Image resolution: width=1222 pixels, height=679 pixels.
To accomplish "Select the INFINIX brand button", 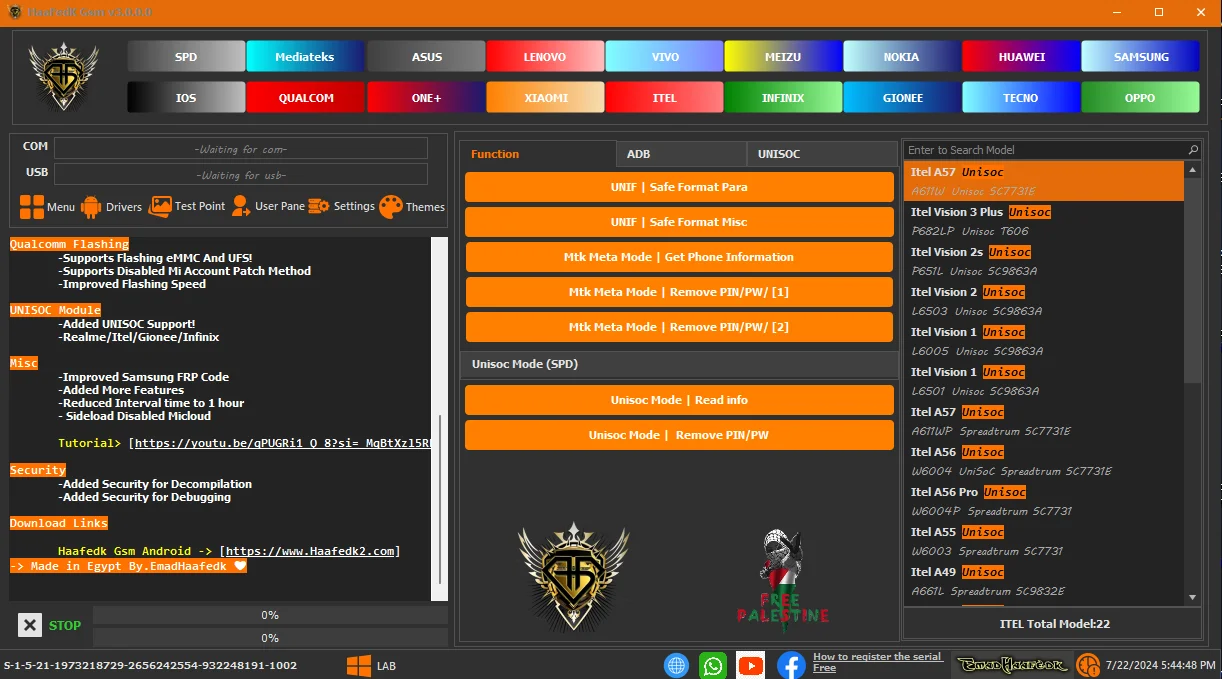I will (x=783, y=98).
